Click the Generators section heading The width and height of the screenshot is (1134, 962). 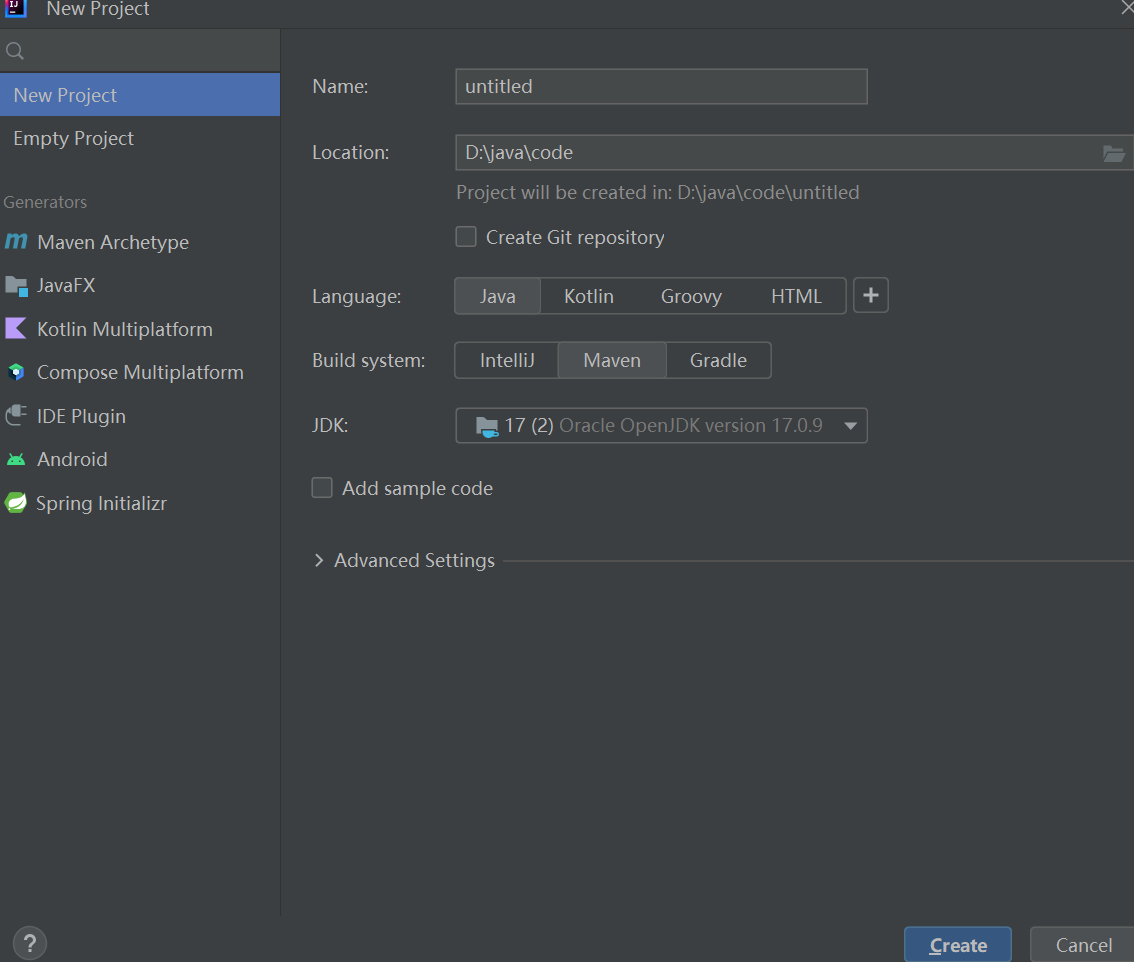pos(45,202)
